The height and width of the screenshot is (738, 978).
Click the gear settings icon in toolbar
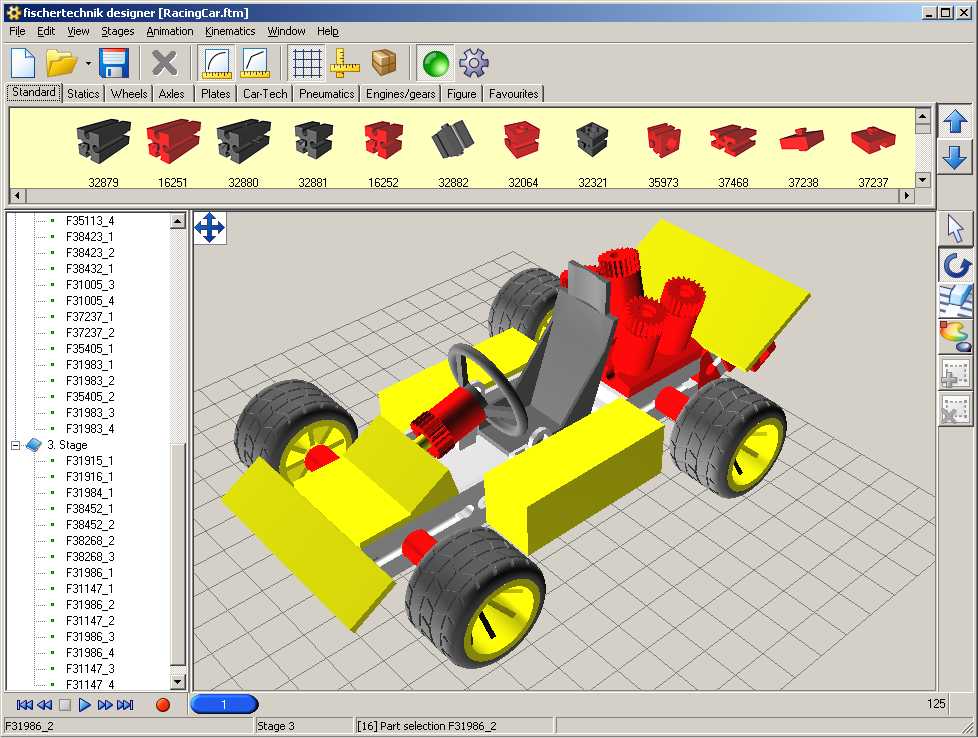click(x=473, y=64)
